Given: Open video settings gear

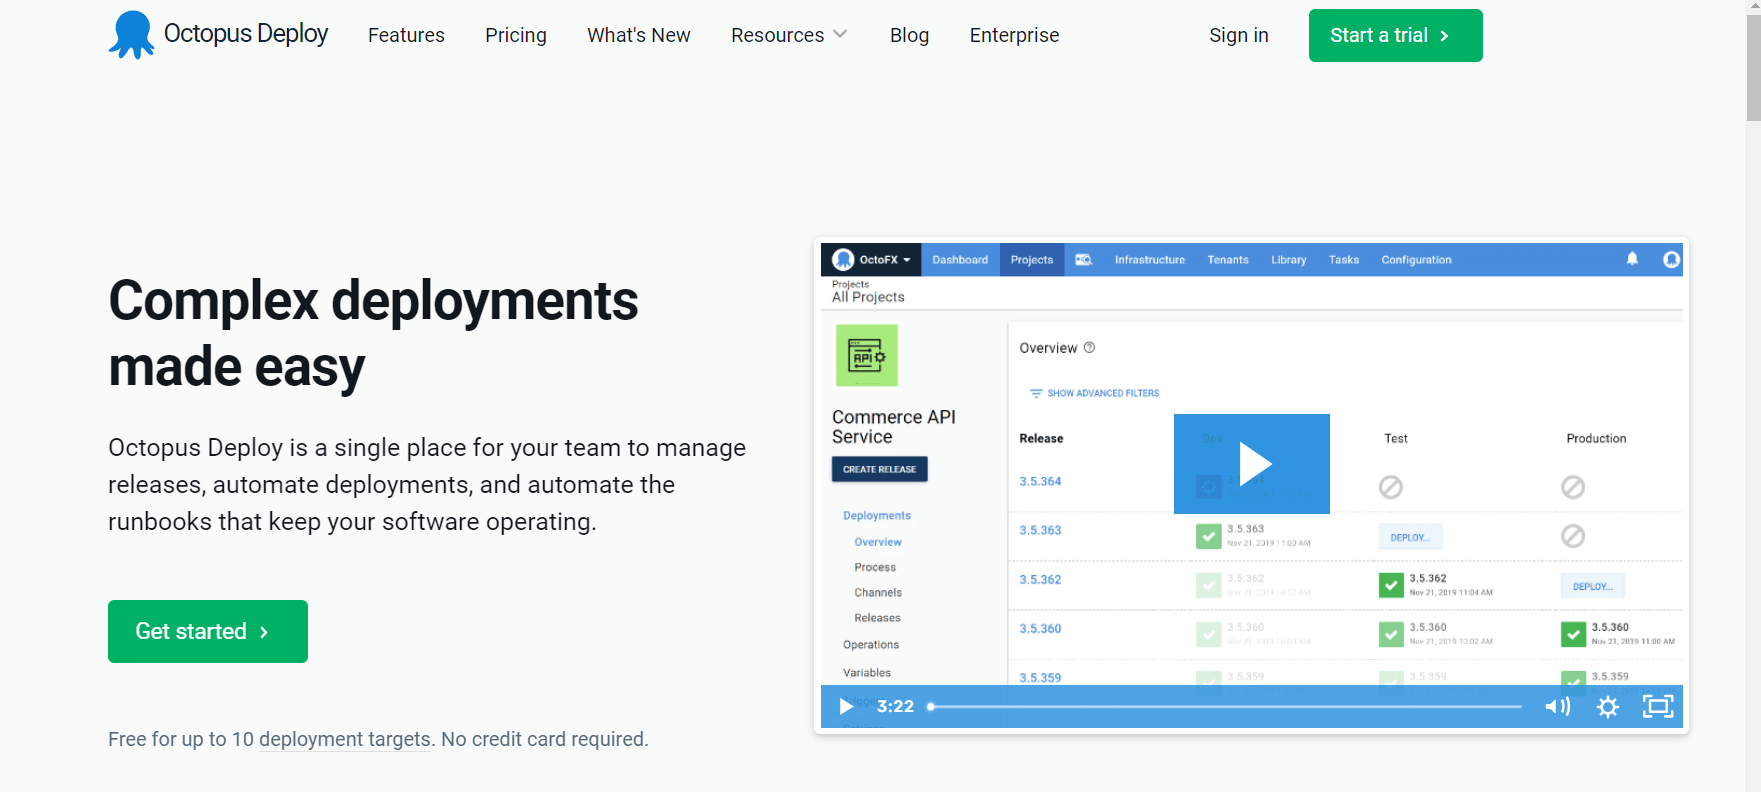Looking at the screenshot, I should tap(1608, 707).
